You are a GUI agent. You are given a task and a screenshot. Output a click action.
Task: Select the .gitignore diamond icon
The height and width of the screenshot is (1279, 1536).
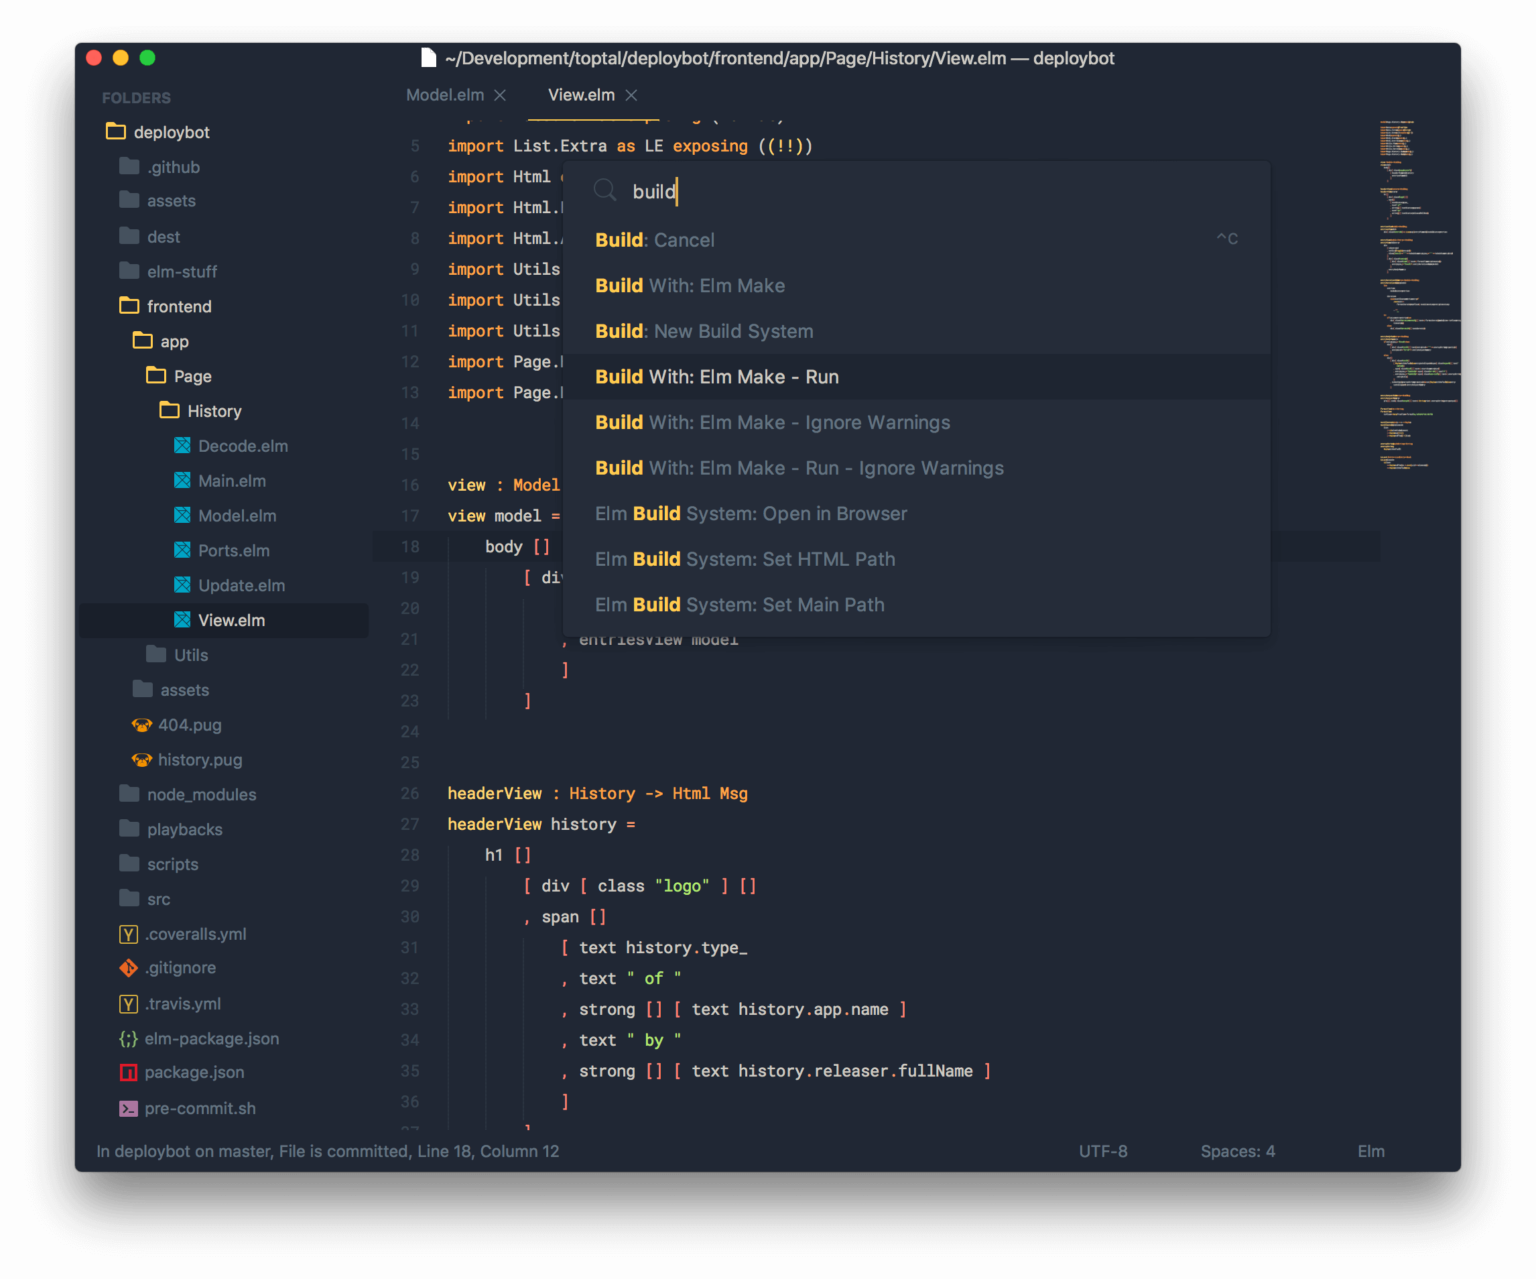click(128, 968)
